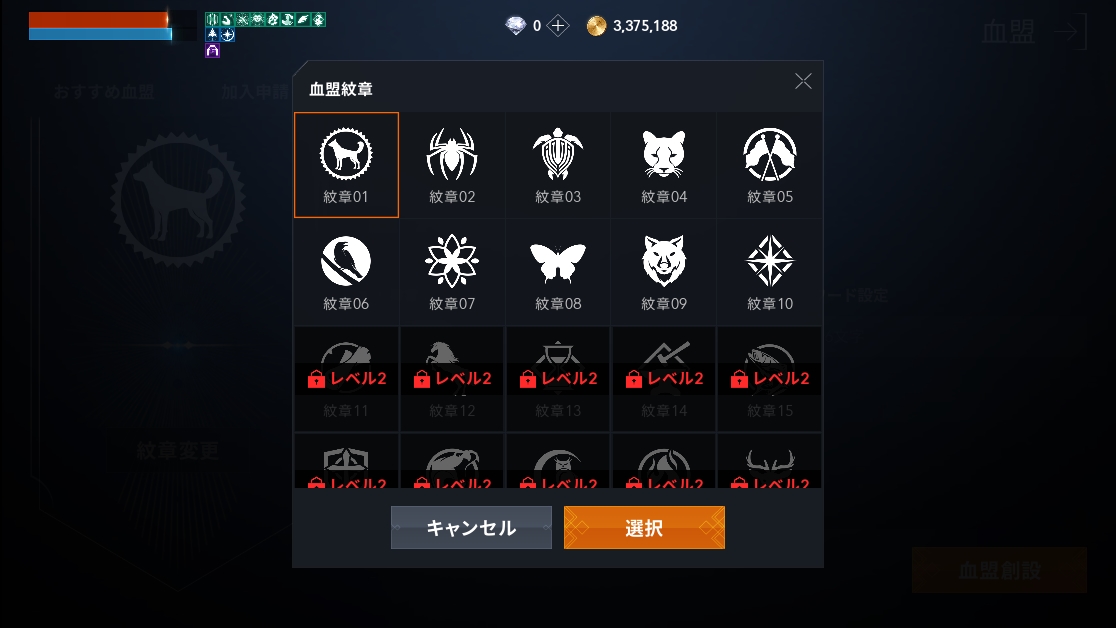Pick the raven emblem 紋章06
Viewport: 1116px width, 628px height.
pos(346,272)
